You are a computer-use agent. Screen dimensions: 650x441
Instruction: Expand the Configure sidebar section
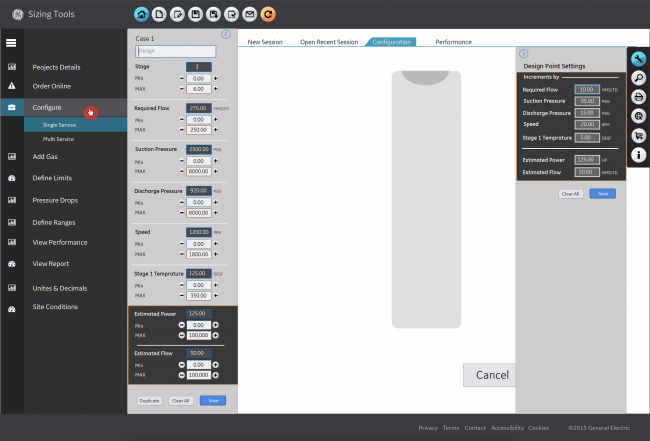click(47, 107)
